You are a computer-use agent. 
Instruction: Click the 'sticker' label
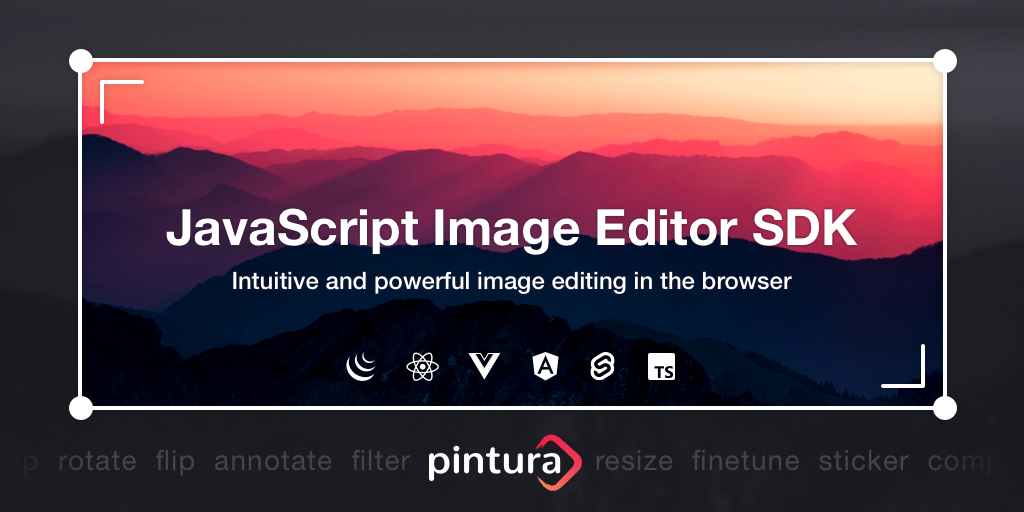[863, 461]
